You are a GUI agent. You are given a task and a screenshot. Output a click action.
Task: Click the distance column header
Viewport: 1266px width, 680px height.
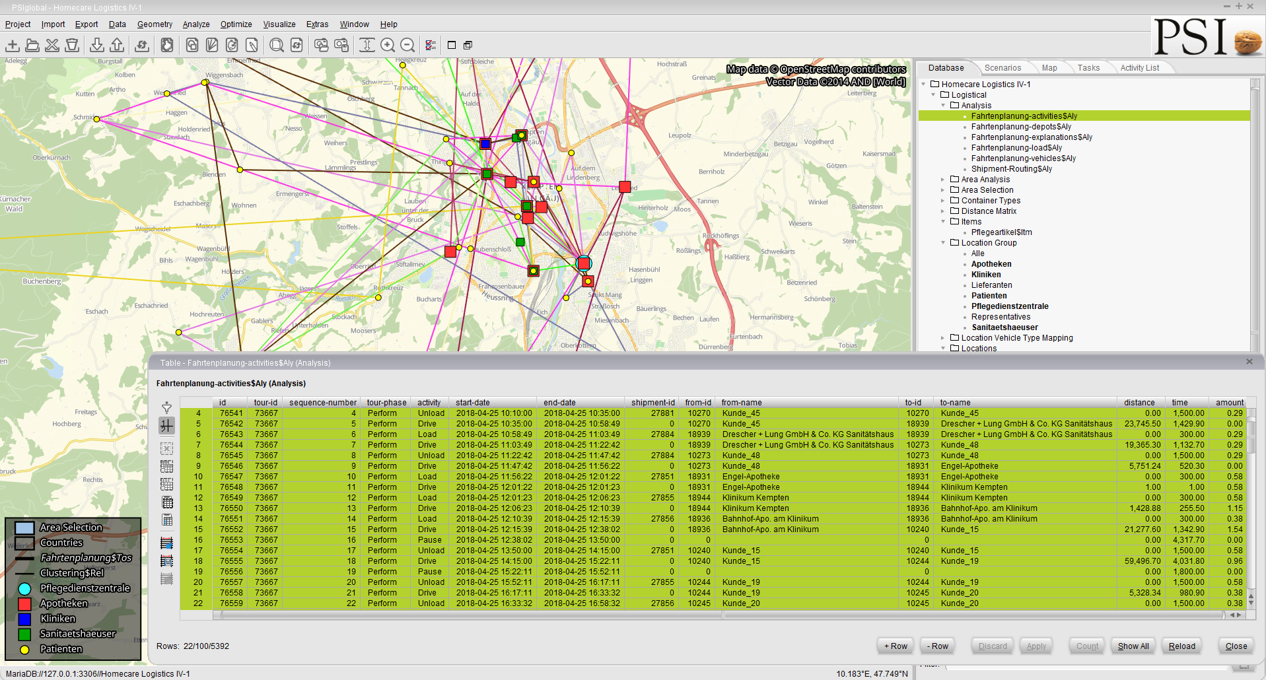coord(1138,403)
